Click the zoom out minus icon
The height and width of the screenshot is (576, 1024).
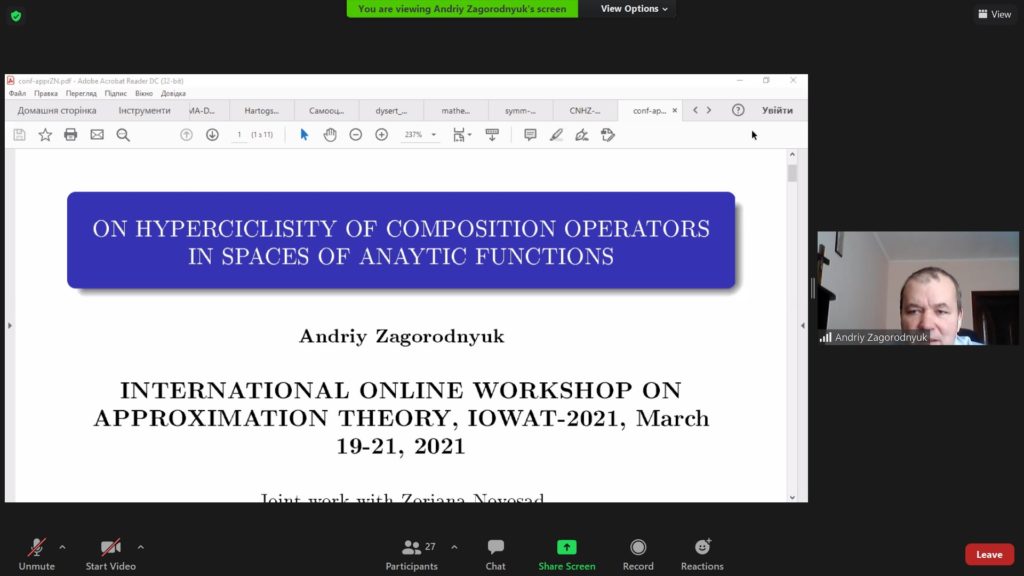[355, 135]
